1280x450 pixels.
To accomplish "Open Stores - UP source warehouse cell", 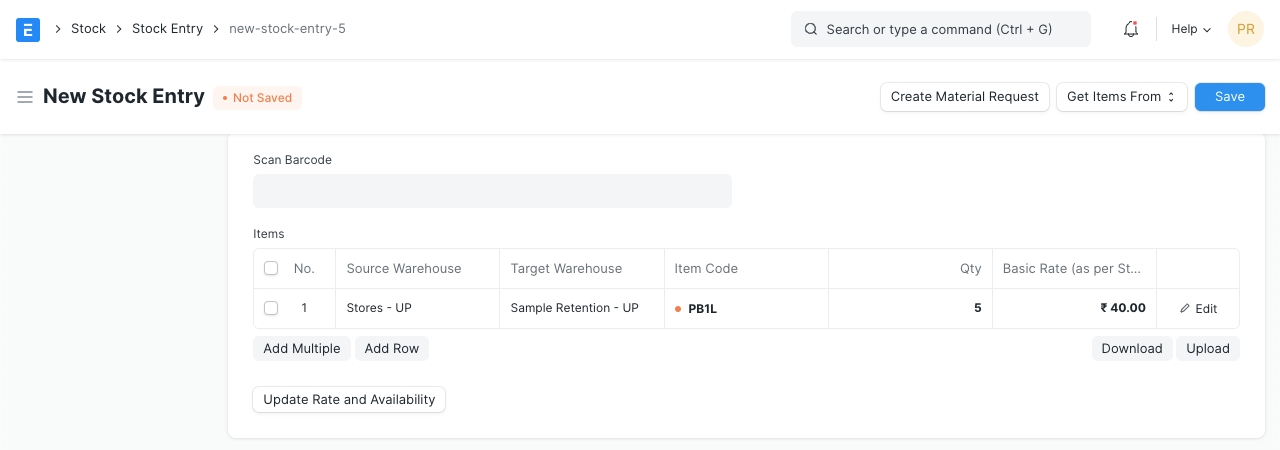I will click(417, 308).
